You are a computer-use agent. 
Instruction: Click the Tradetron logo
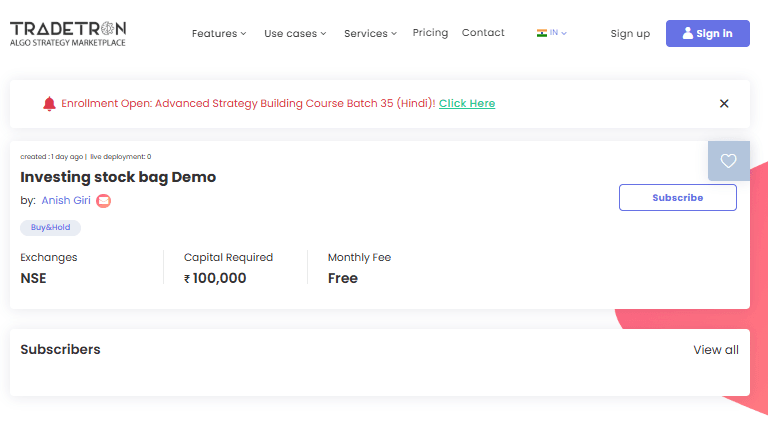pyautogui.click(x=68, y=33)
